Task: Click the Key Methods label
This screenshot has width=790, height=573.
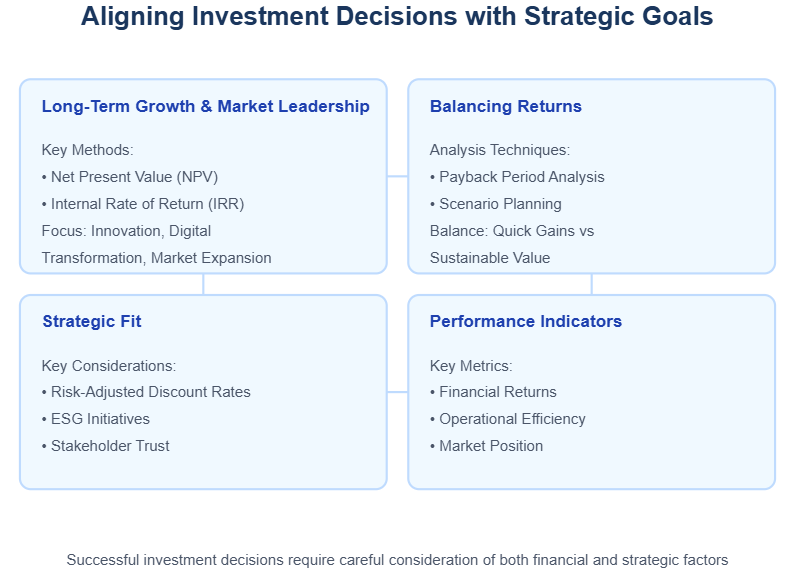Action: pos(87,150)
